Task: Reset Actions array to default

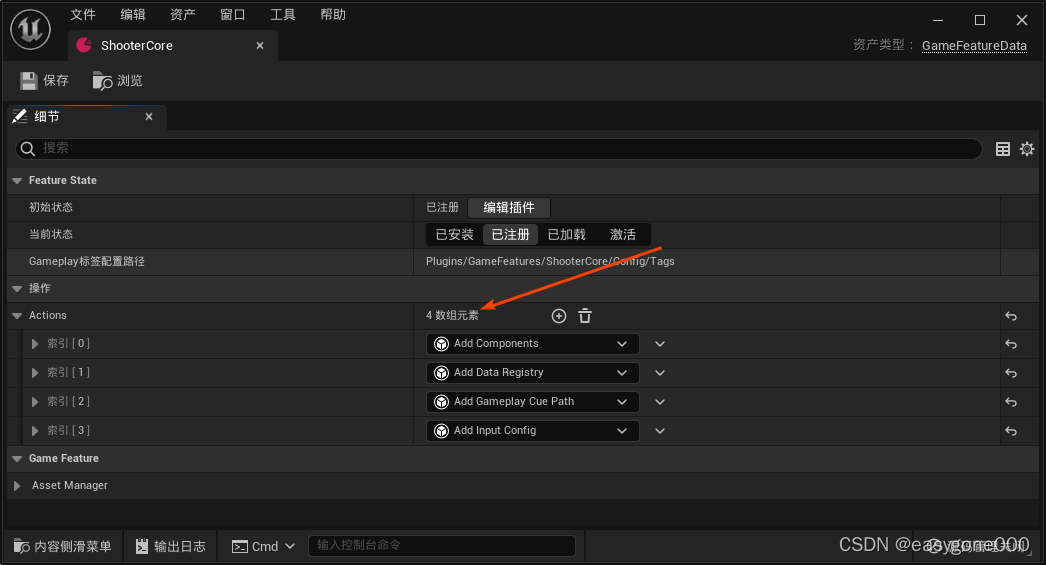Action: pos(1011,316)
